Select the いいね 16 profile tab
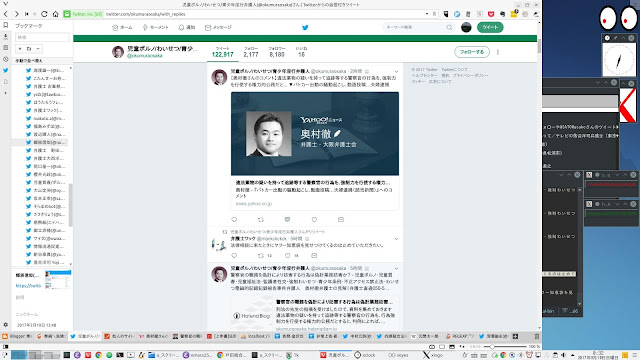This screenshot has width=640, height=360. click(301, 52)
